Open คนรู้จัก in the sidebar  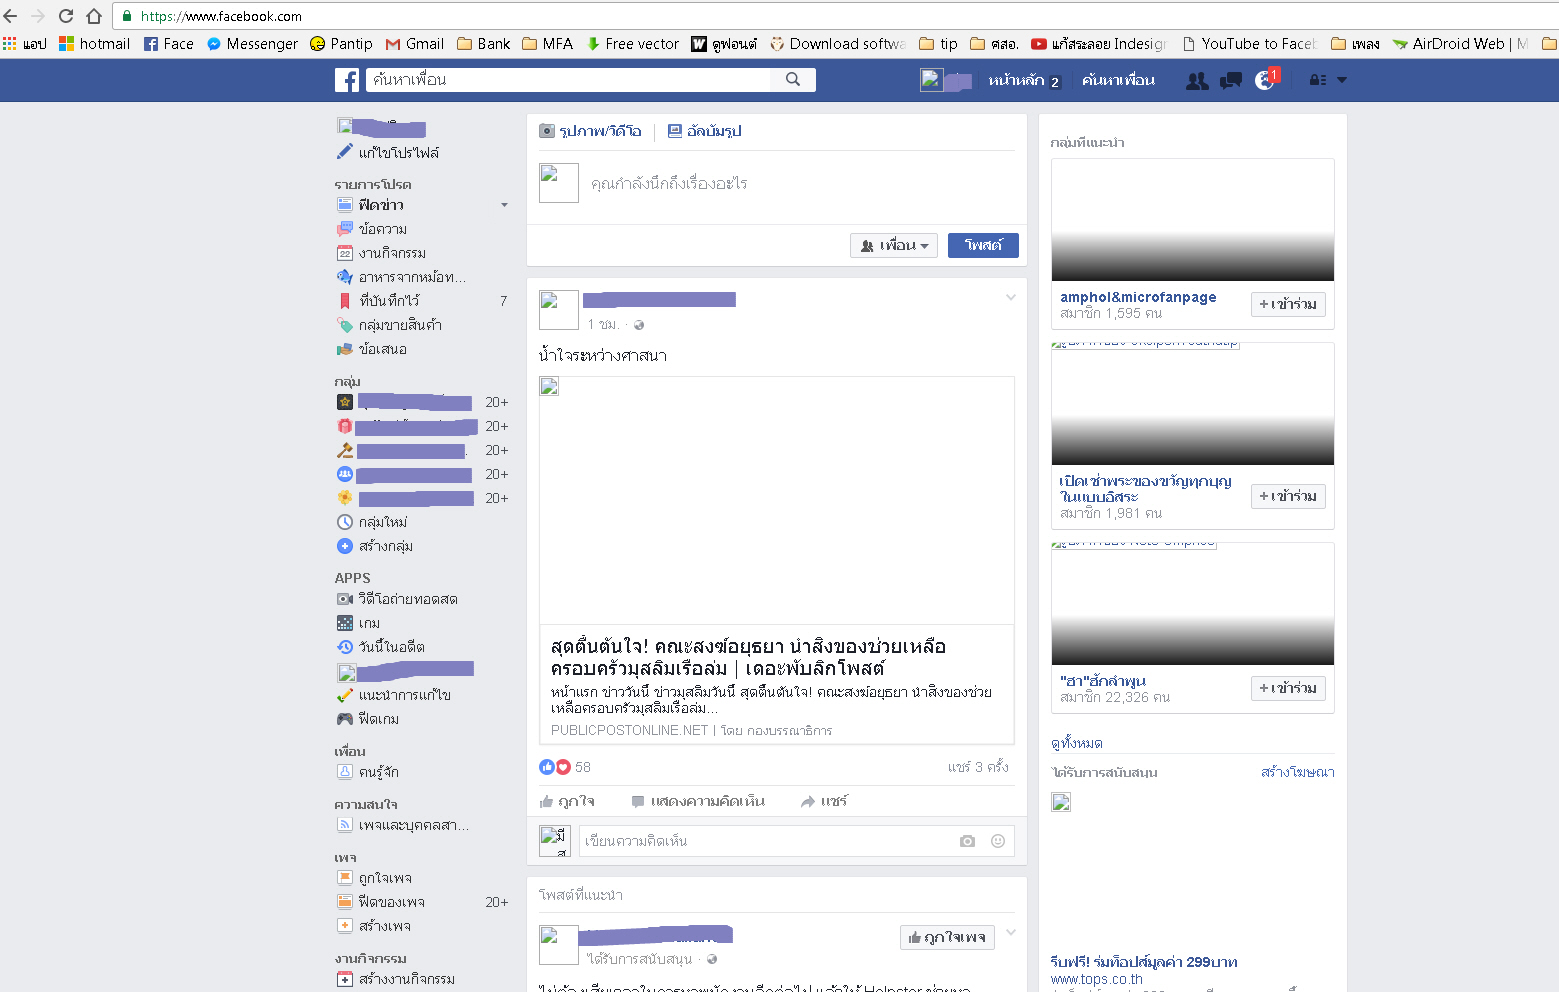pyautogui.click(x=379, y=772)
